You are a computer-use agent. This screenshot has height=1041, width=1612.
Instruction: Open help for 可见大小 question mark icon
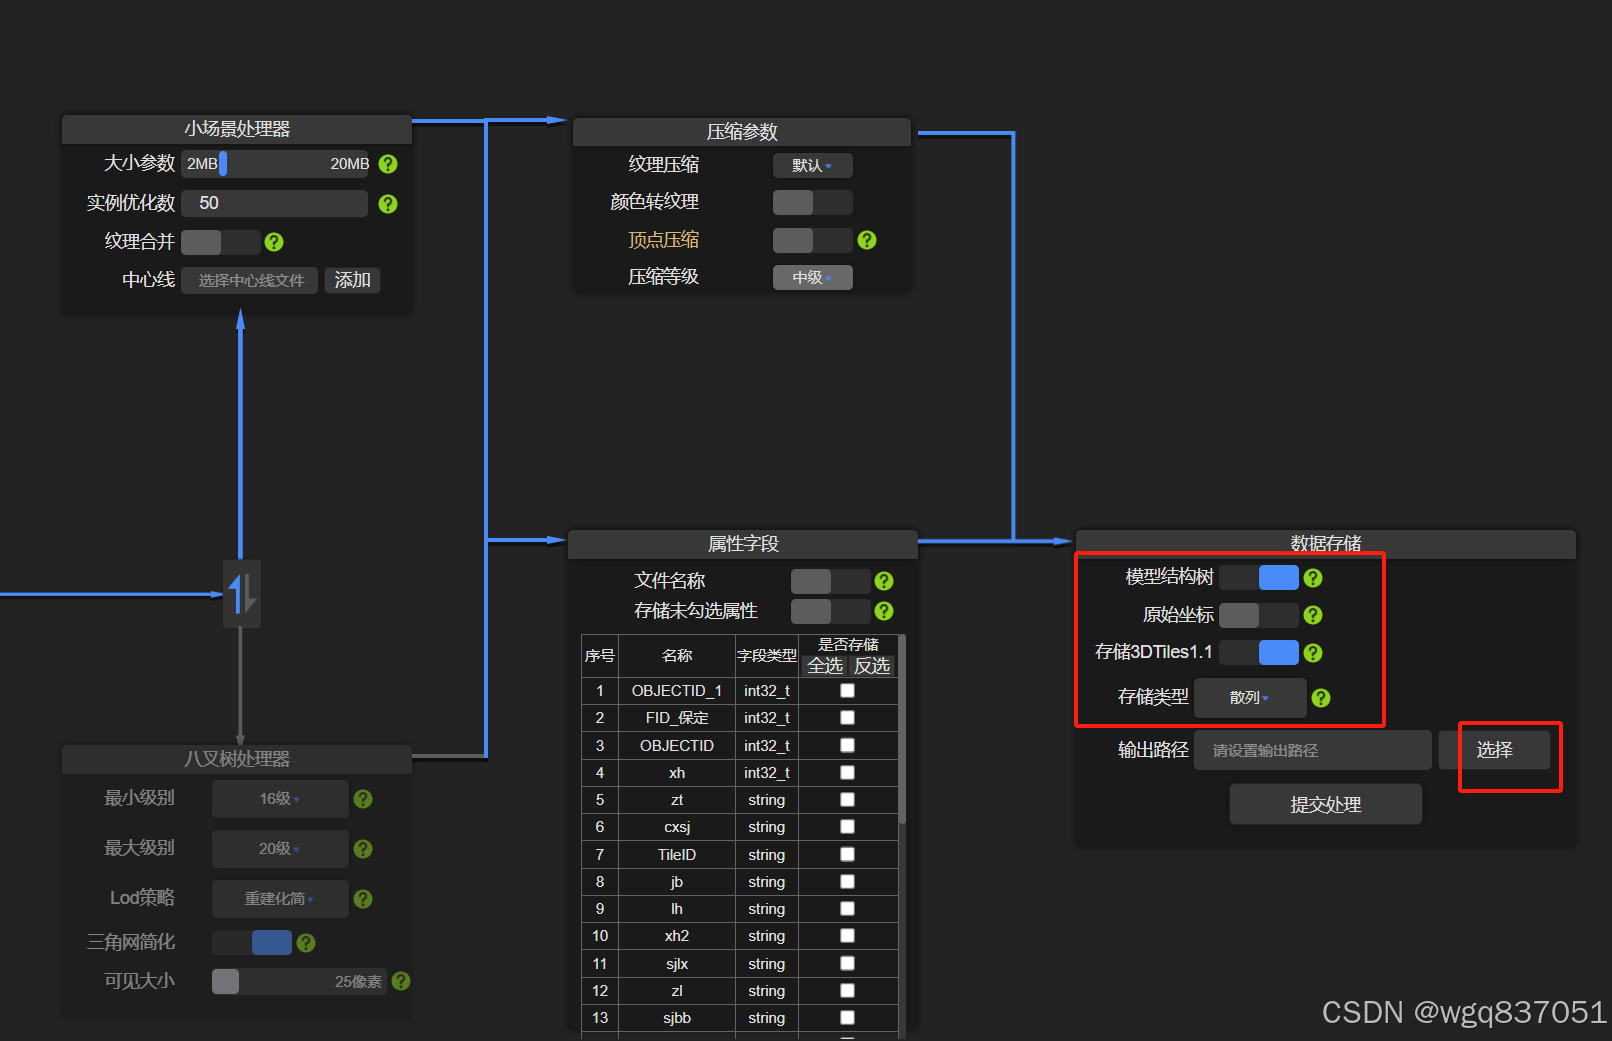click(400, 981)
